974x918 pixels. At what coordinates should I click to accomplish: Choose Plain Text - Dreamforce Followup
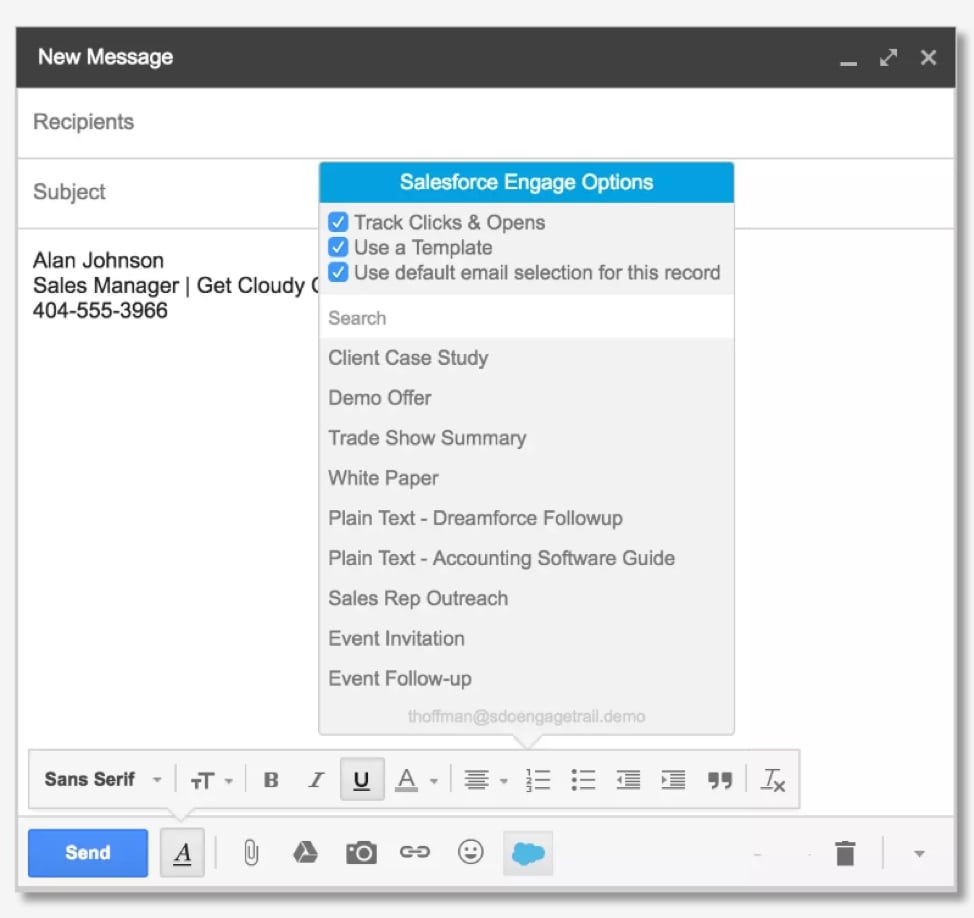[x=526, y=518]
